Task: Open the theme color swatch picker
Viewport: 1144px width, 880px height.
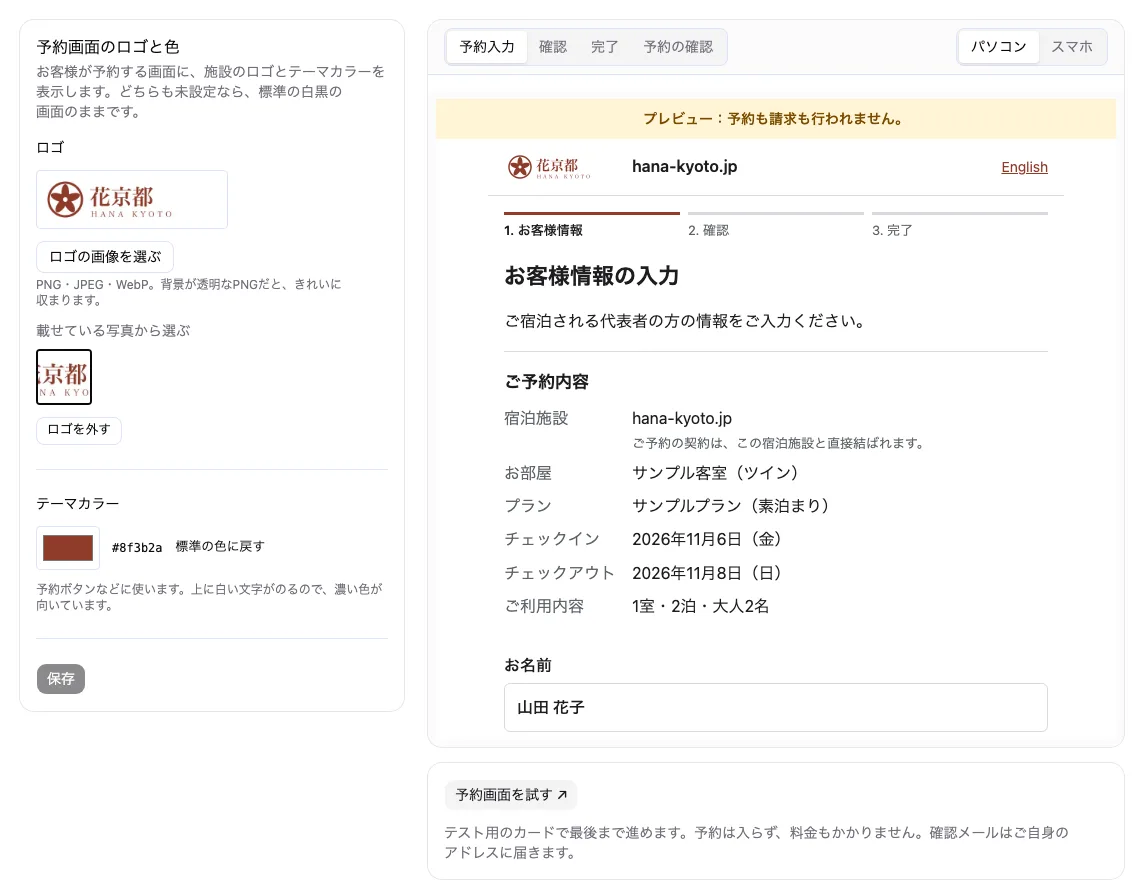Action: coord(68,547)
